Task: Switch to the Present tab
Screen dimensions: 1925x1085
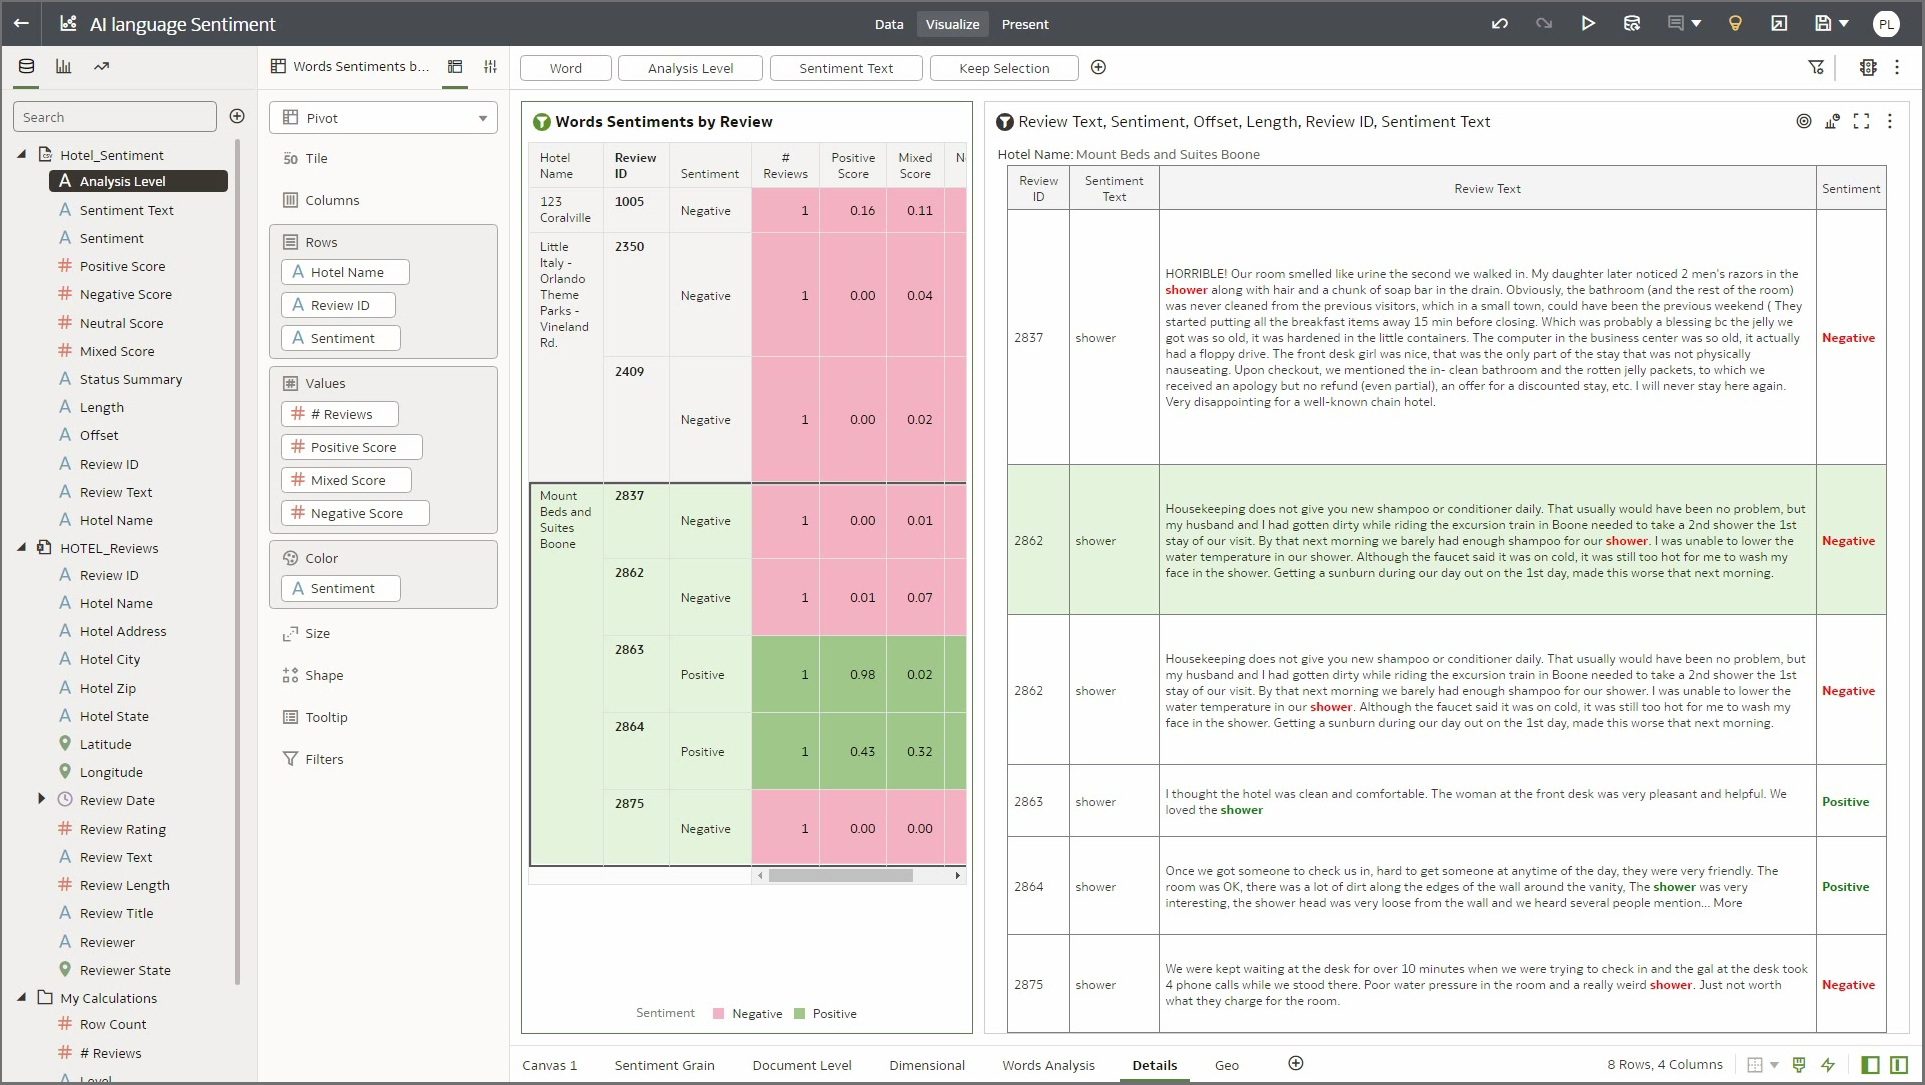Action: pos(1025,24)
